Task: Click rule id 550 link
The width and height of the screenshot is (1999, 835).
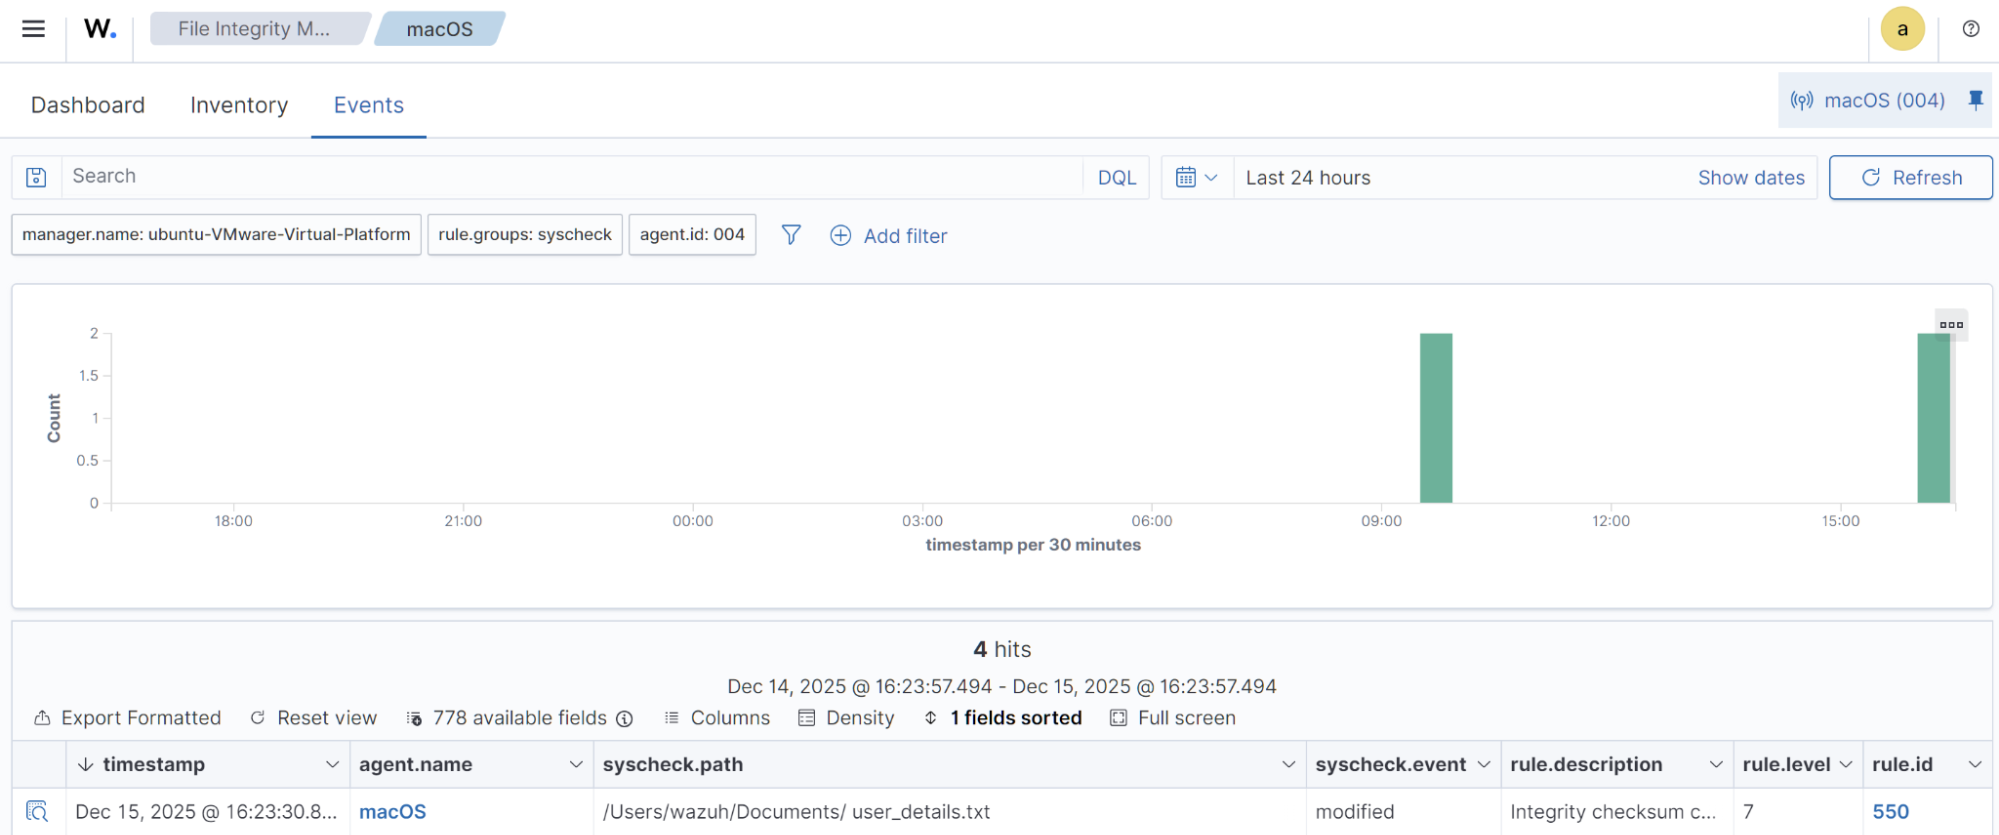Action: point(1890,811)
